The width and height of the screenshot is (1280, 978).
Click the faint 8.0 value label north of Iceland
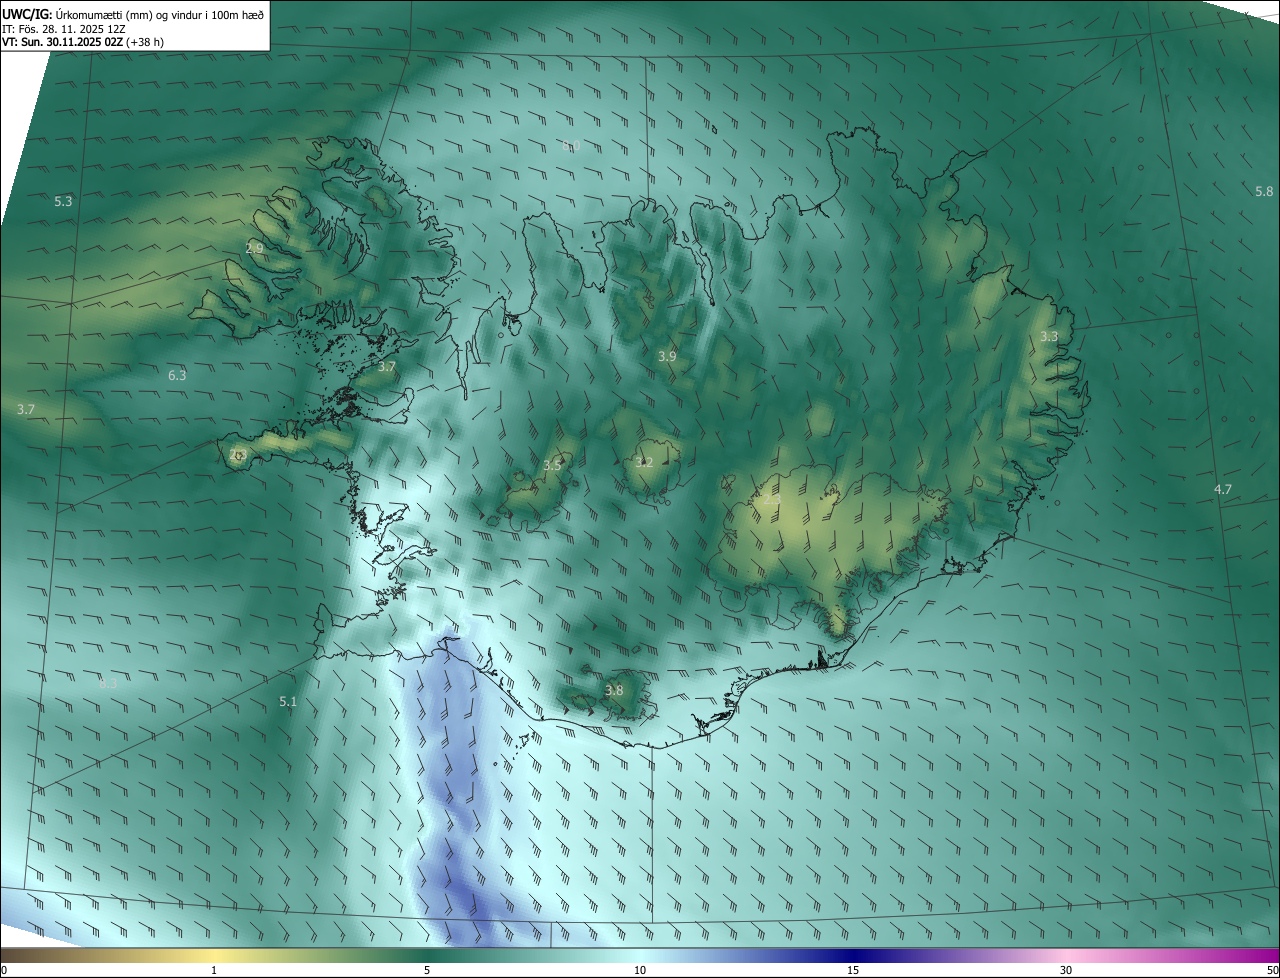[571, 146]
